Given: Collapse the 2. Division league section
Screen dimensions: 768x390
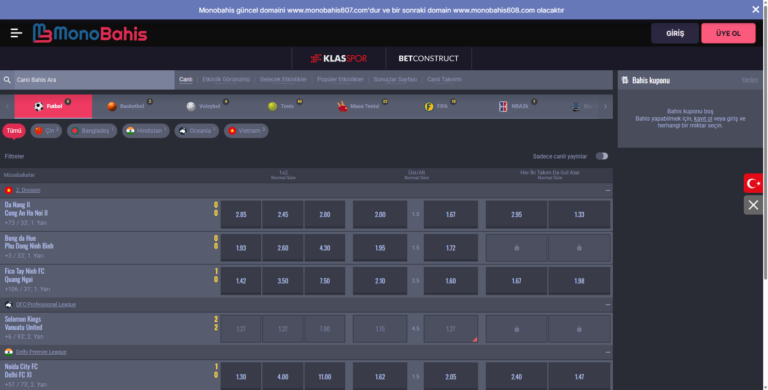Looking at the screenshot, I should pos(607,190).
